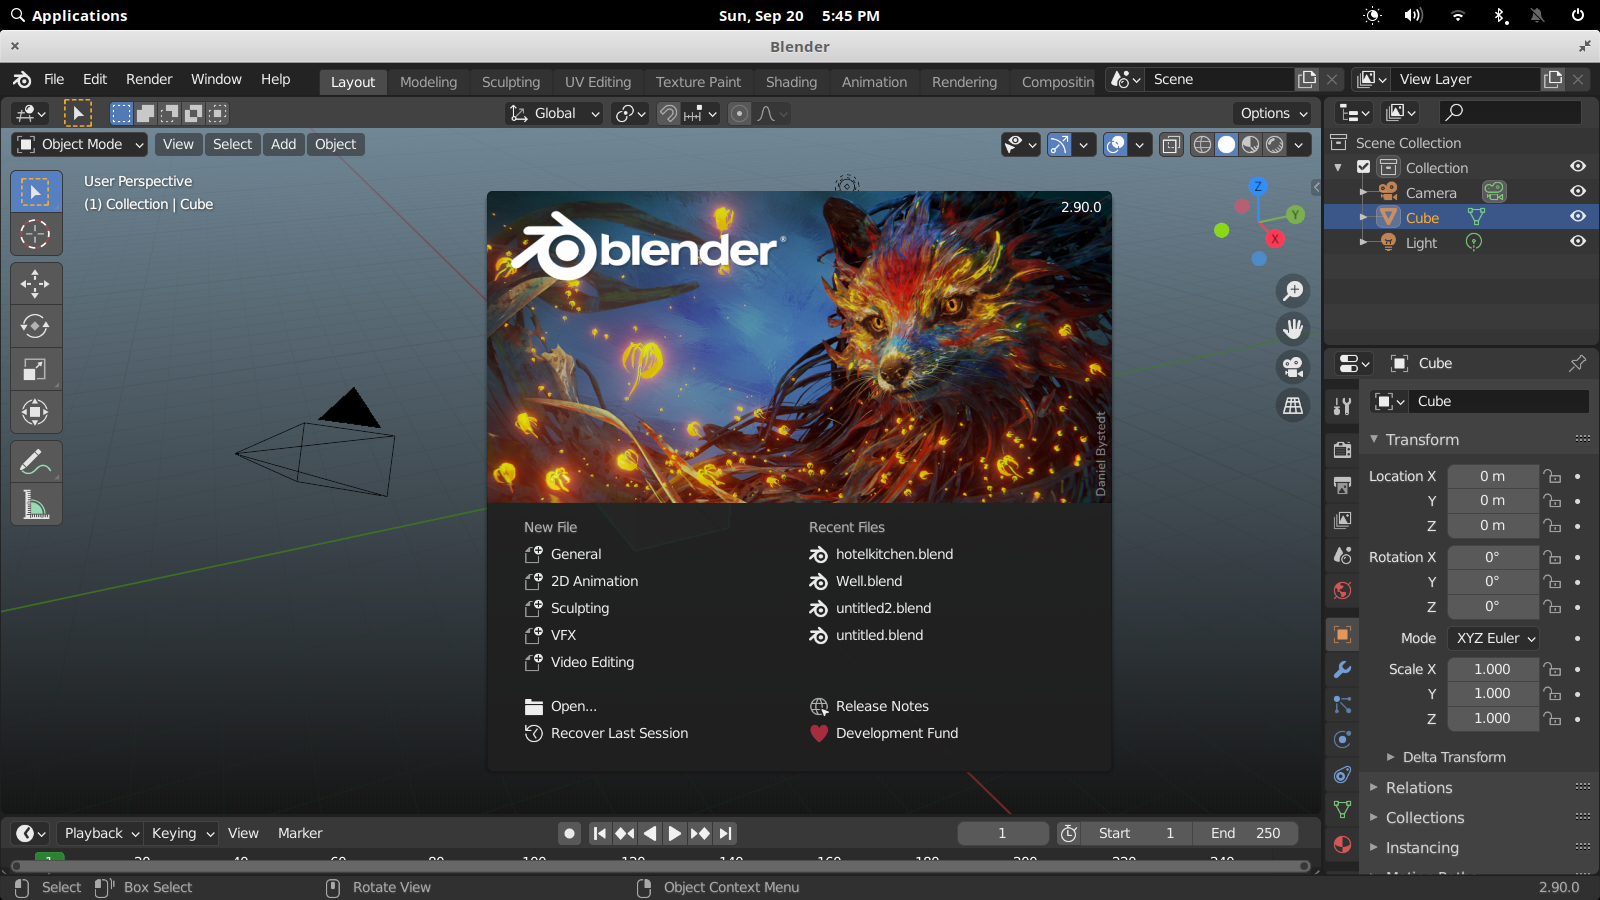Screen dimensions: 1600x900
Task: Open the View Layer properties tab
Action: point(1342,520)
